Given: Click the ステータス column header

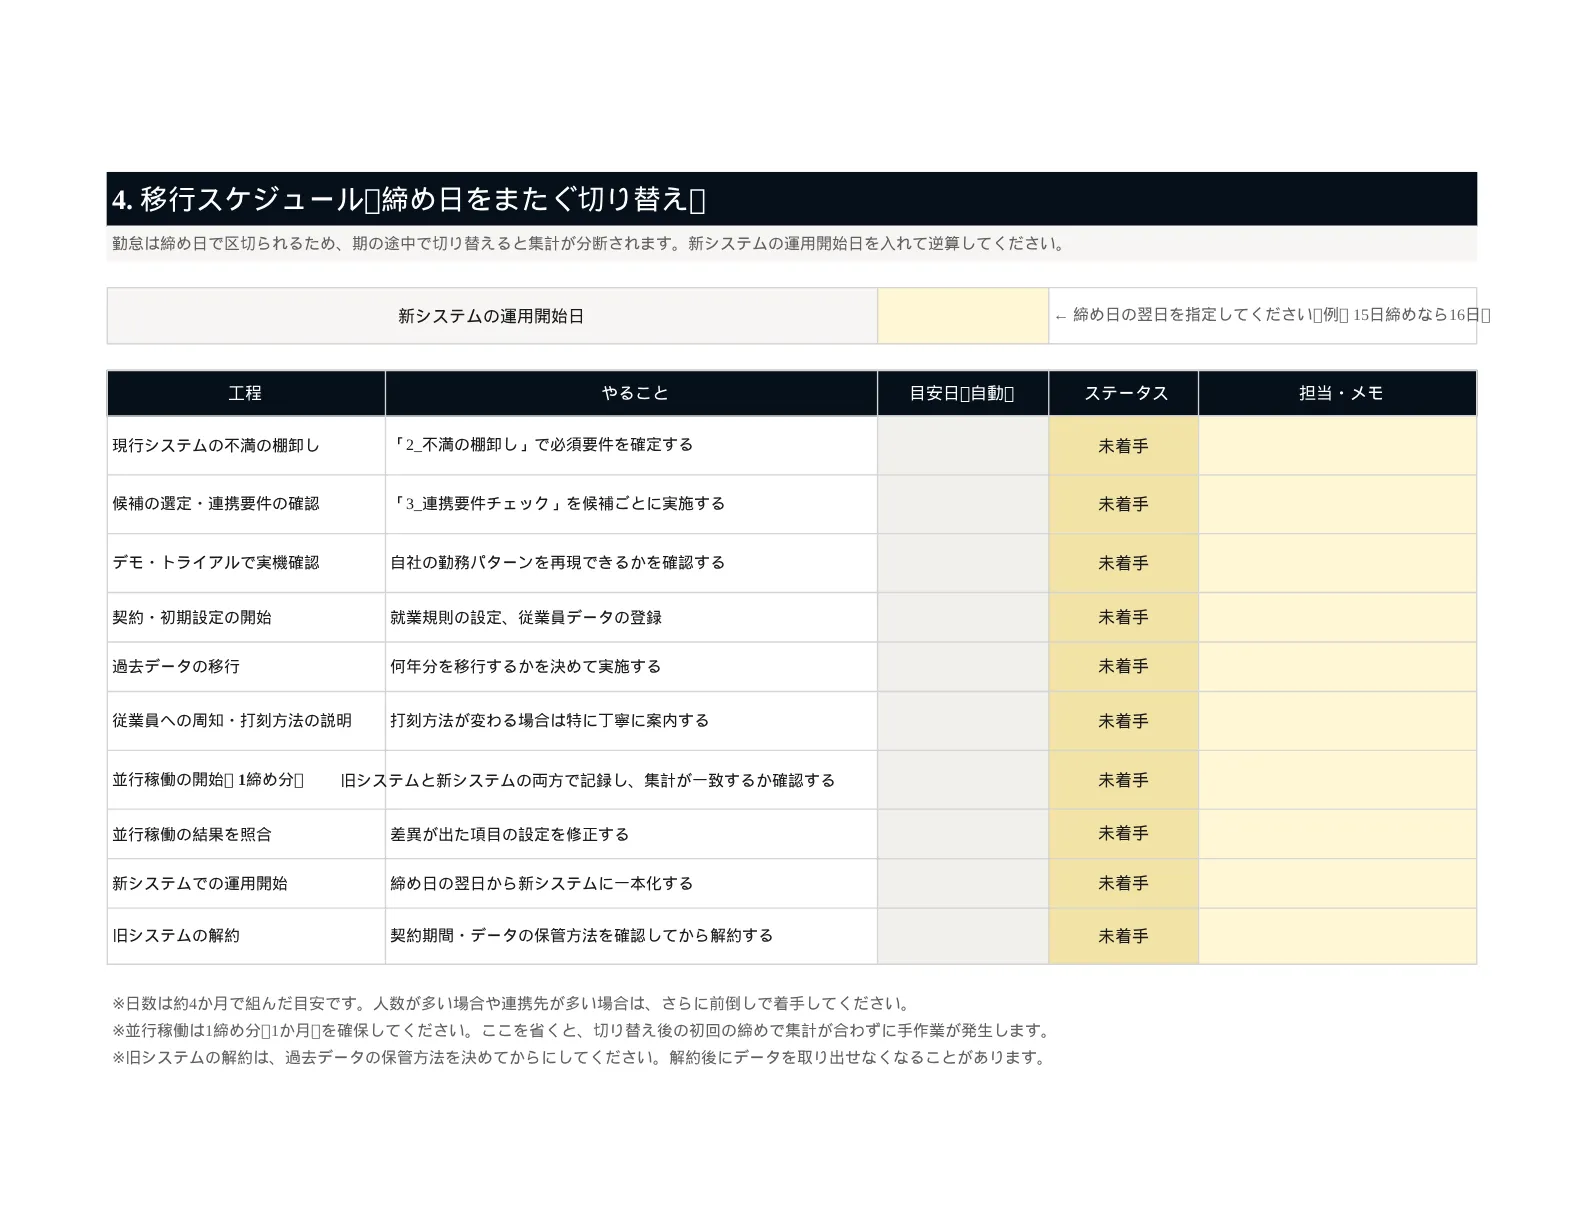Looking at the screenshot, I should [x=1124, y=393].
